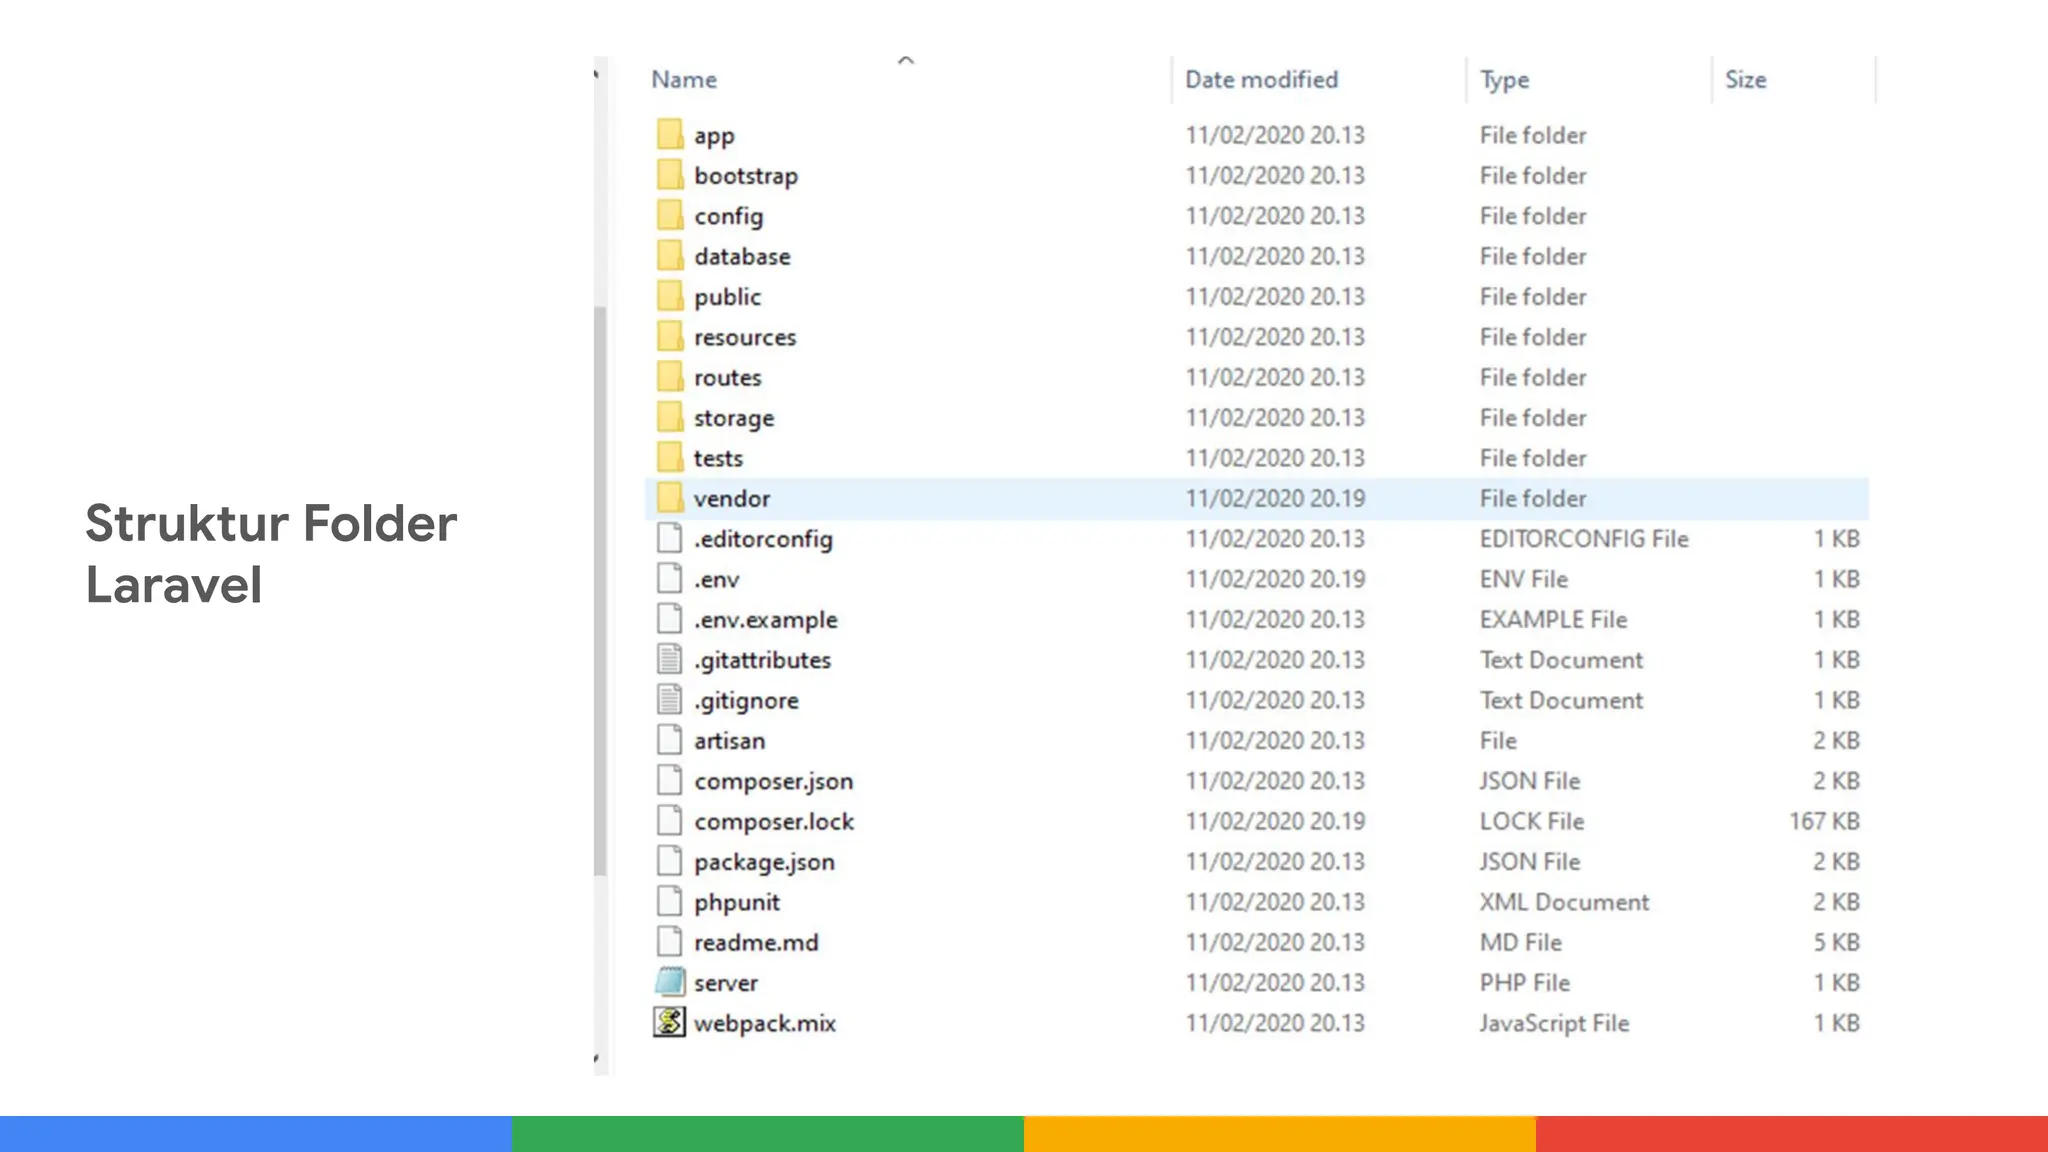Click the 'XML Document' type of phpunit

[x=1564, y=902]
